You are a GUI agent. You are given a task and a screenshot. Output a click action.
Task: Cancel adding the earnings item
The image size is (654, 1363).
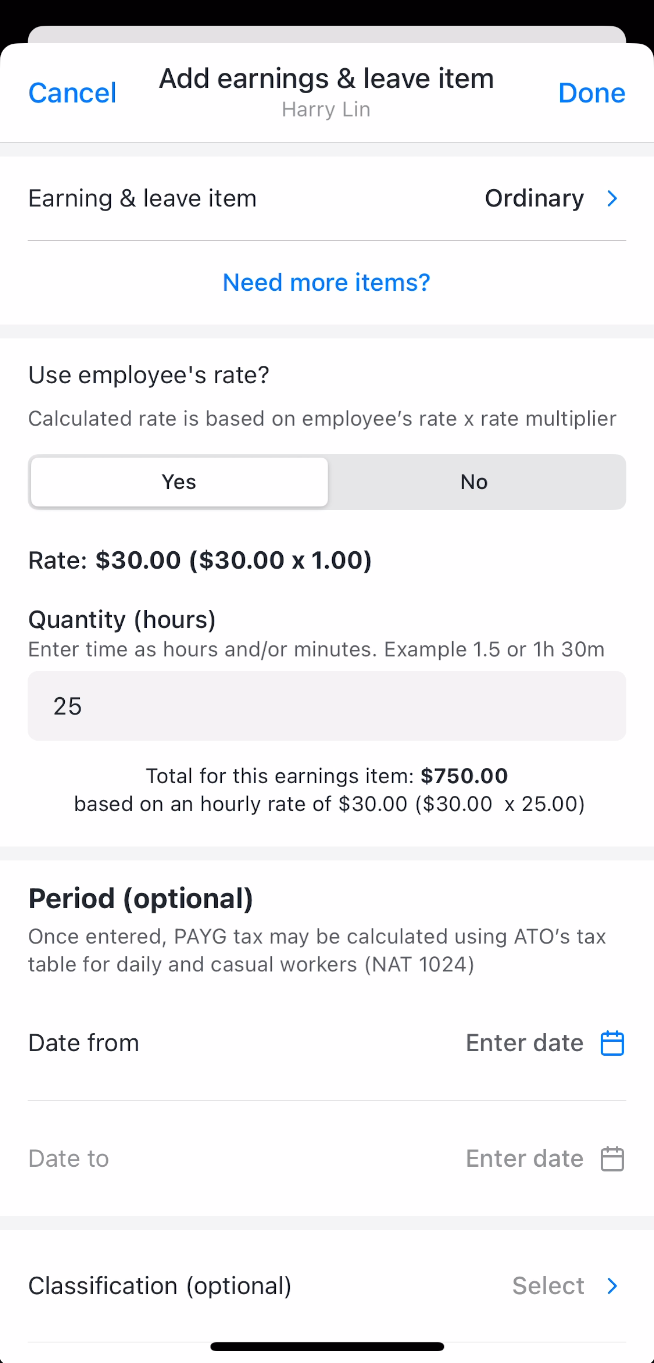[x=72, y=93]
